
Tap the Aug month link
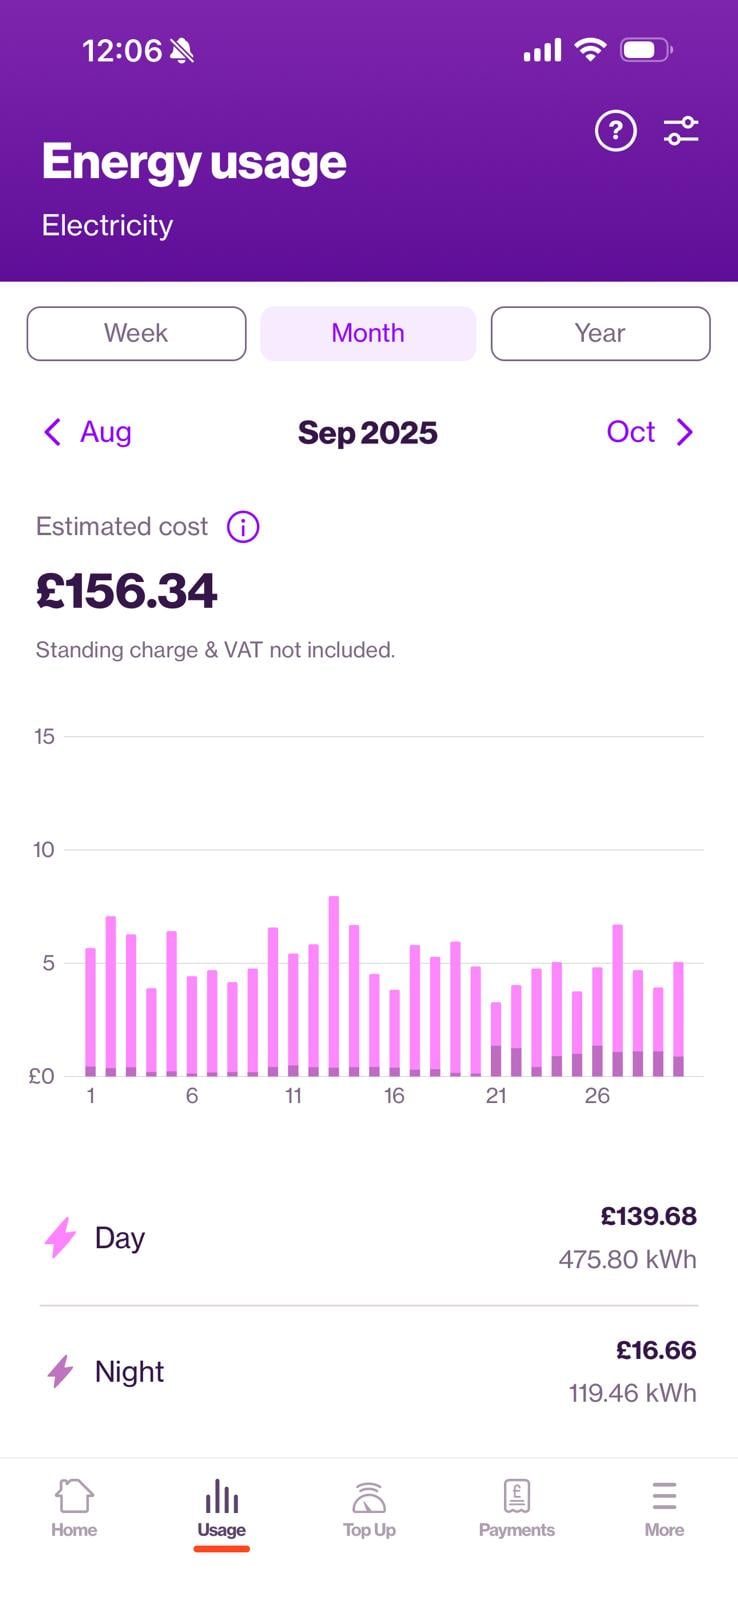coord(106,432)
